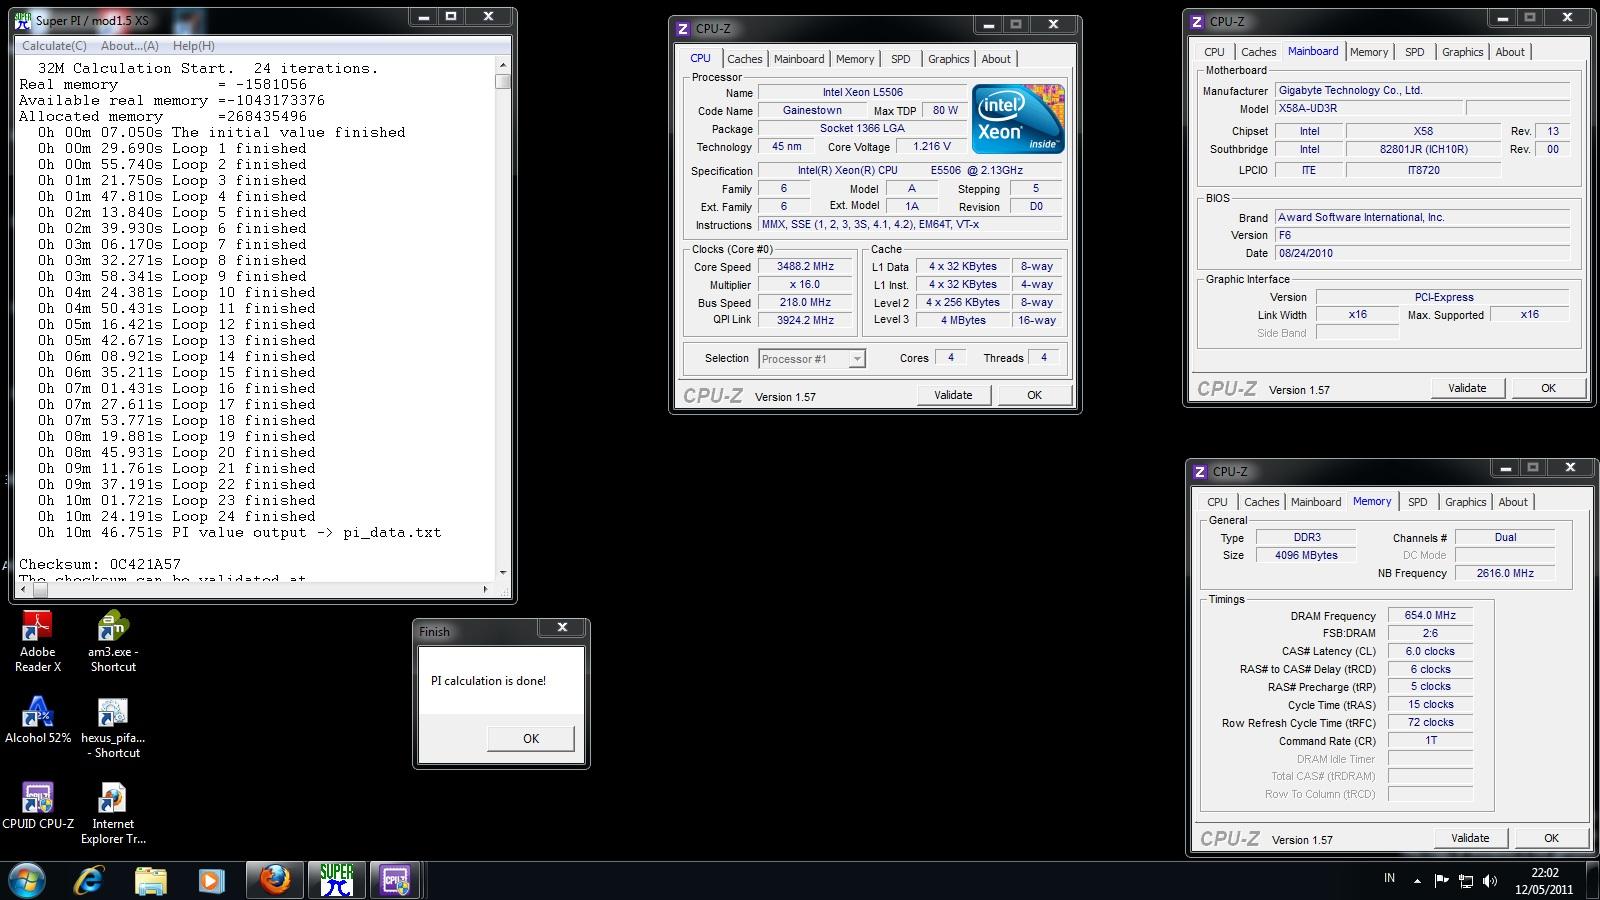
Task: Expand the Processor #1 selection dropdown
Action: (857, 359)
